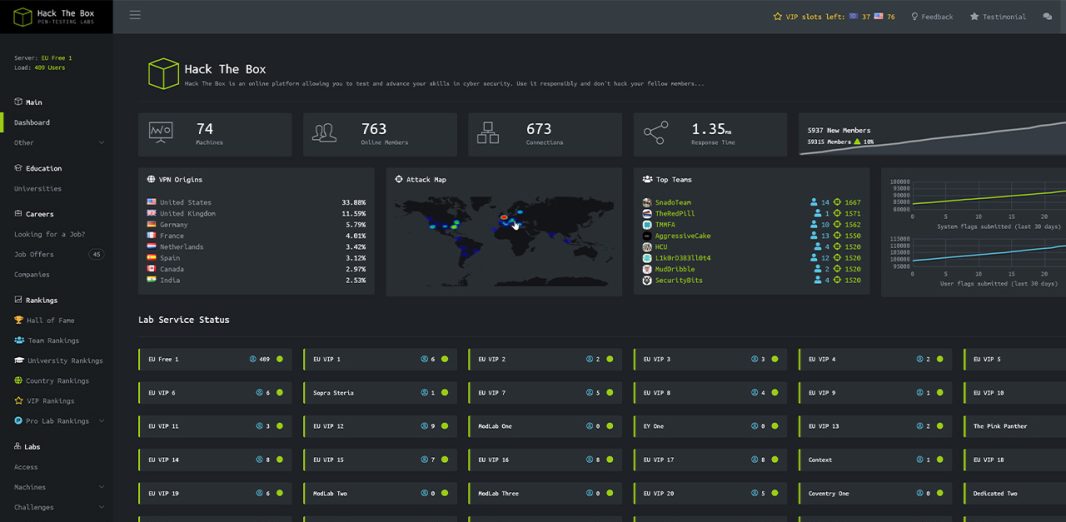Open the SecurityBits team link
The image size is (1066, 522).
tap(679, 280)
